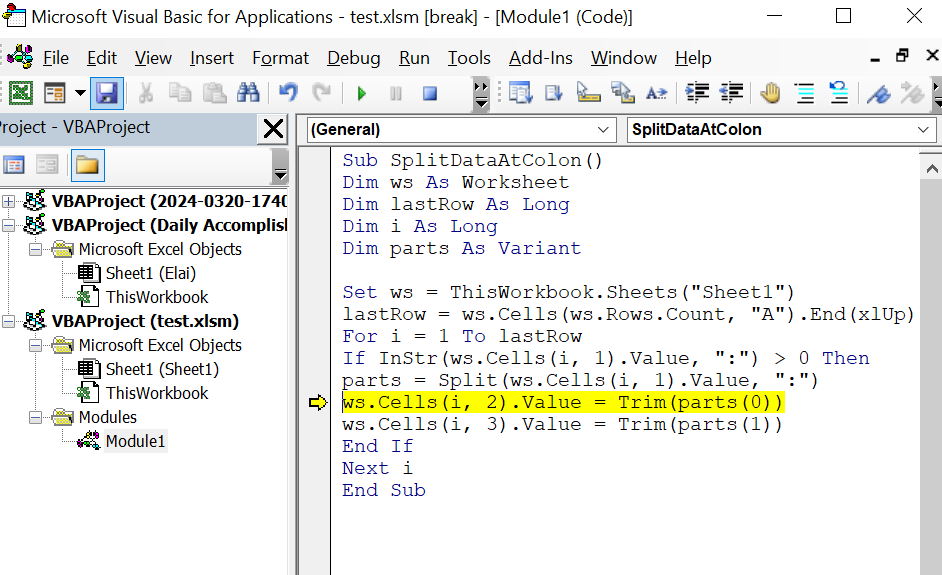Collapse the VBAProject (test.xlsm) node

point(8,321)
